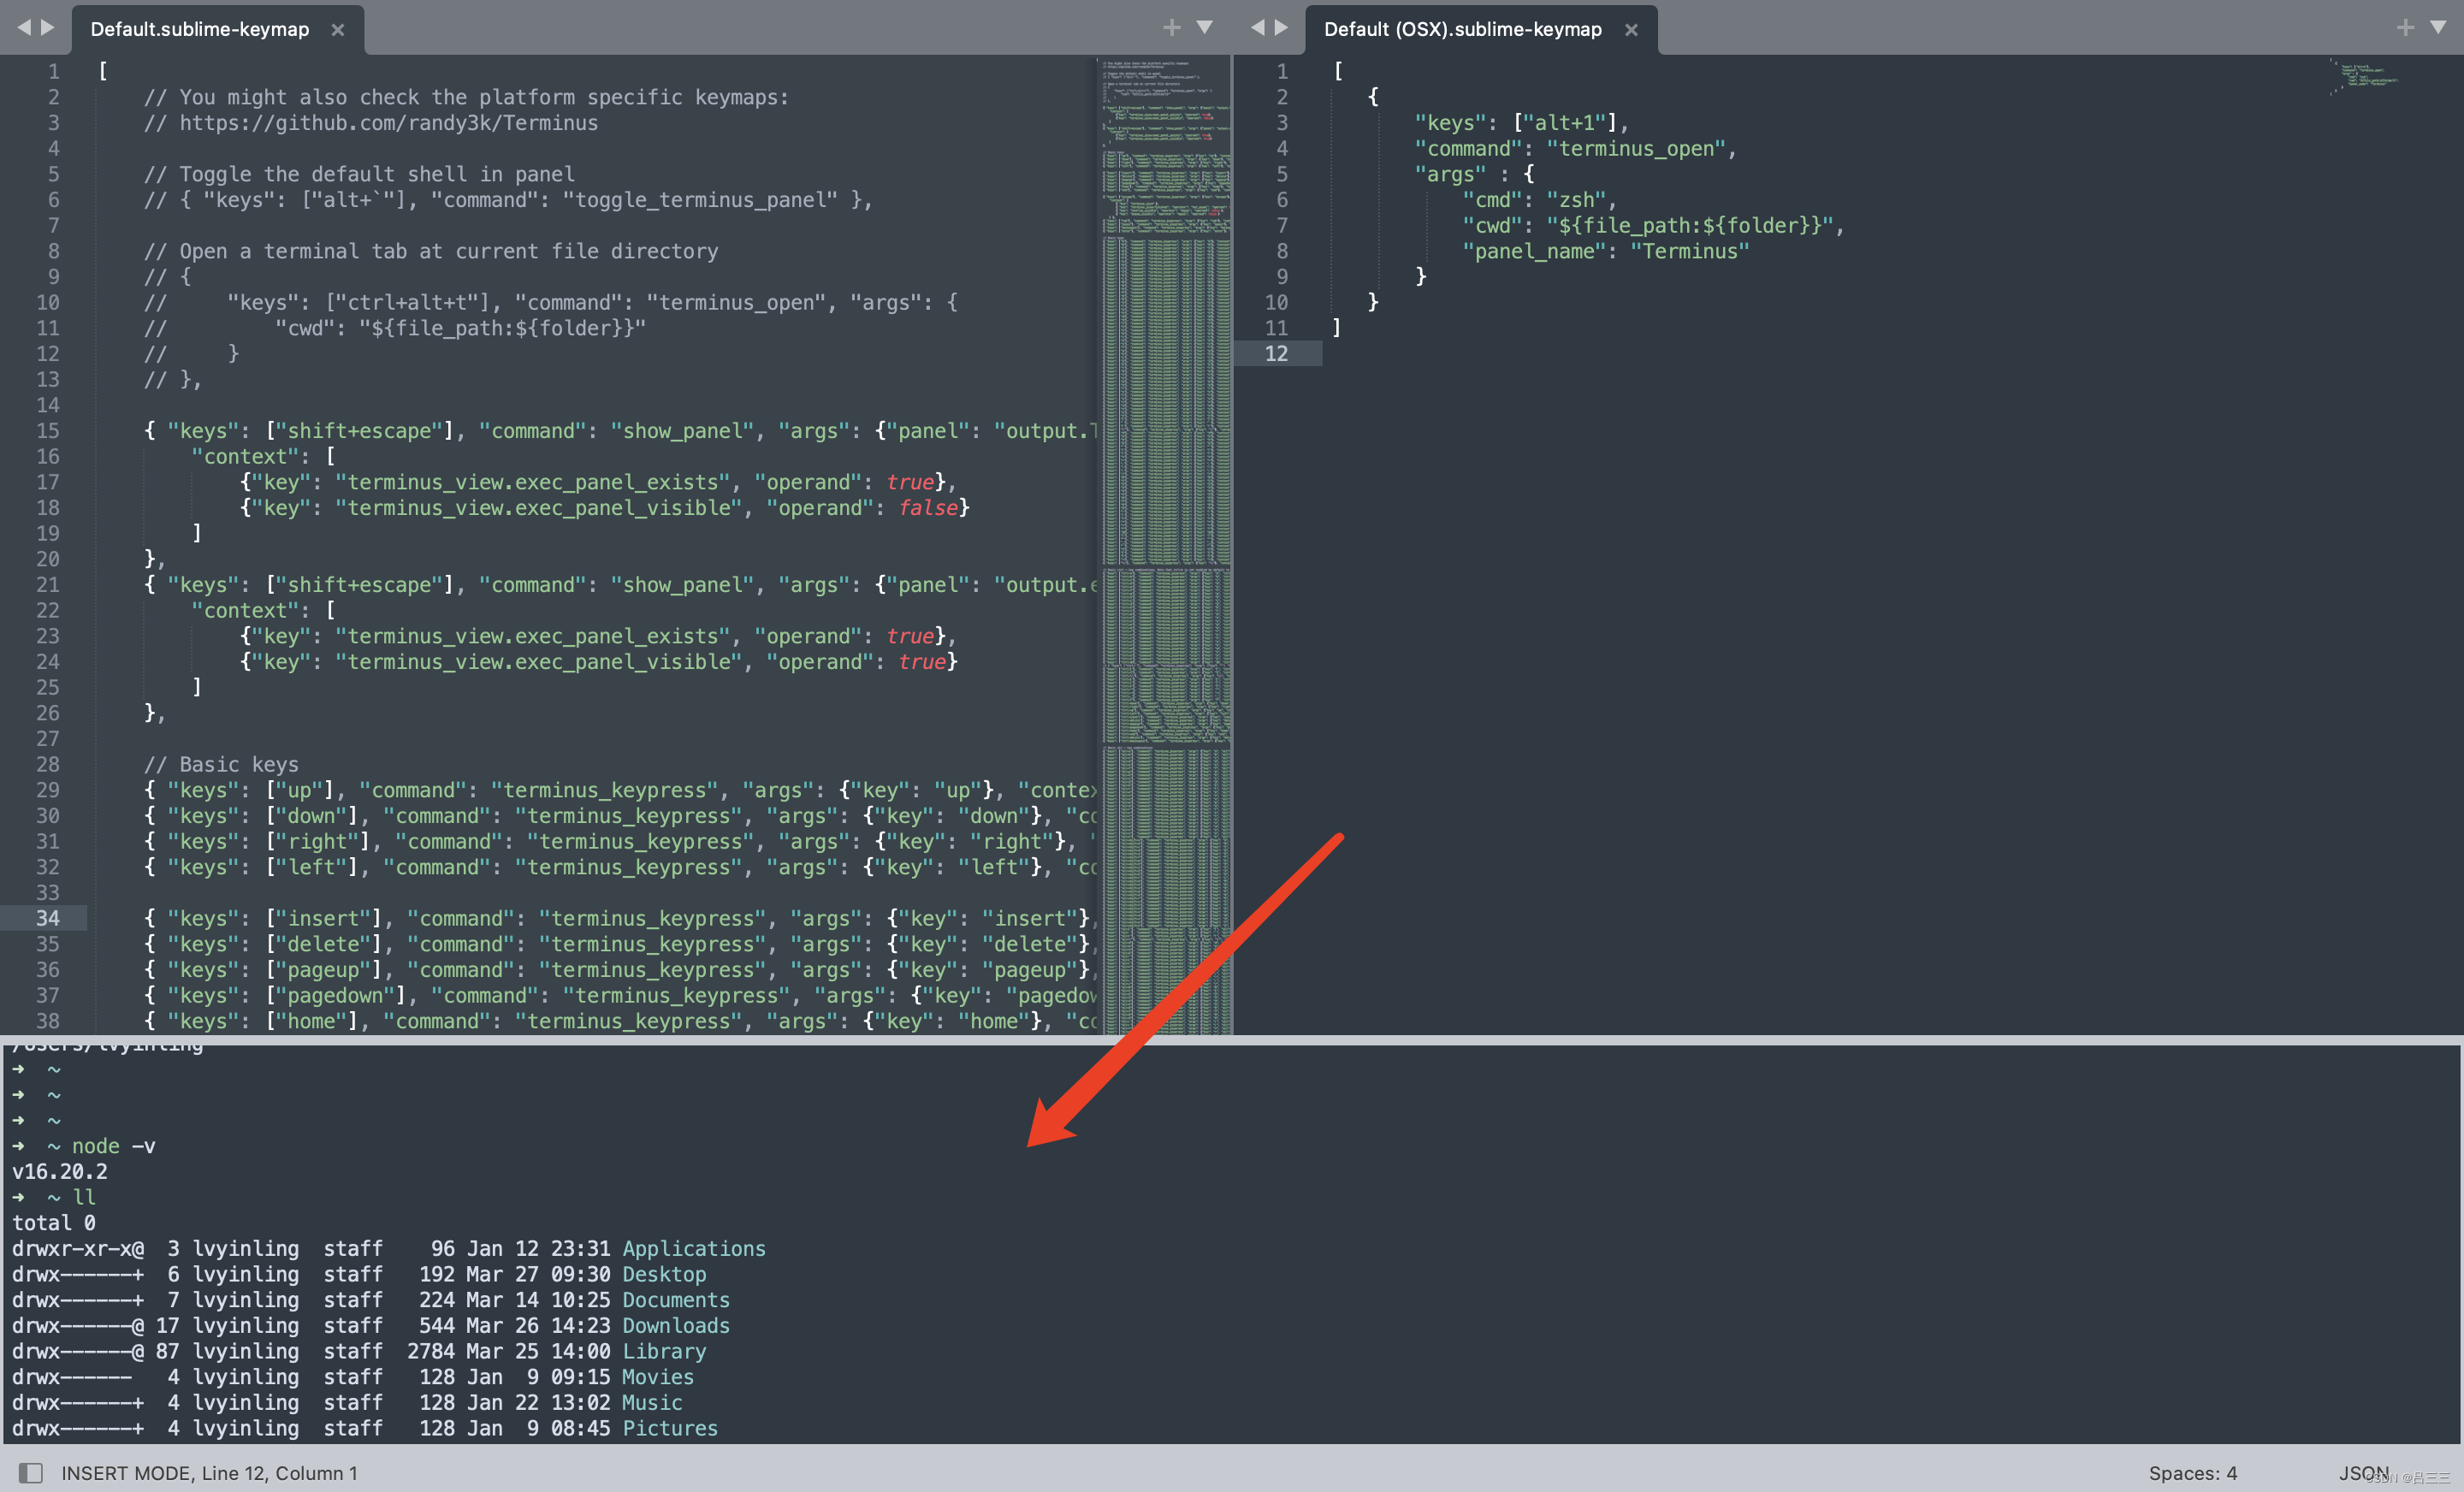Open indentation settings via Spaces: 4
This screenshot has height=1492, width=2464.
tap(2192, 1472)
